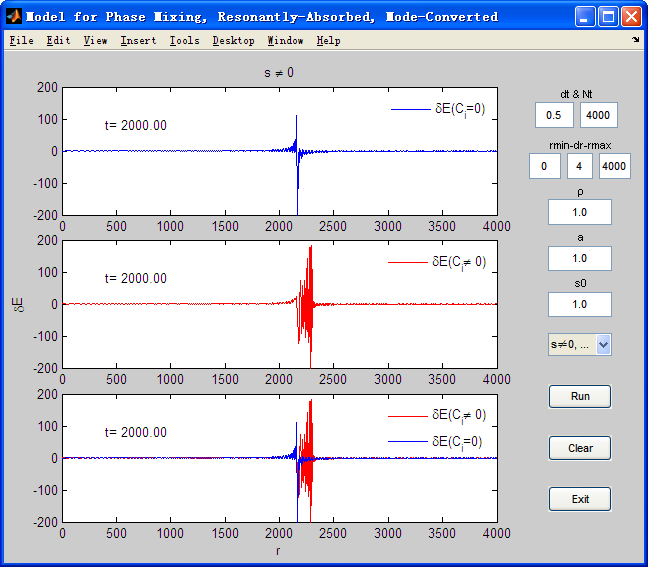Open the Insert menu
This screenshot has width=648, height=567.
click(x=138, y=40)
